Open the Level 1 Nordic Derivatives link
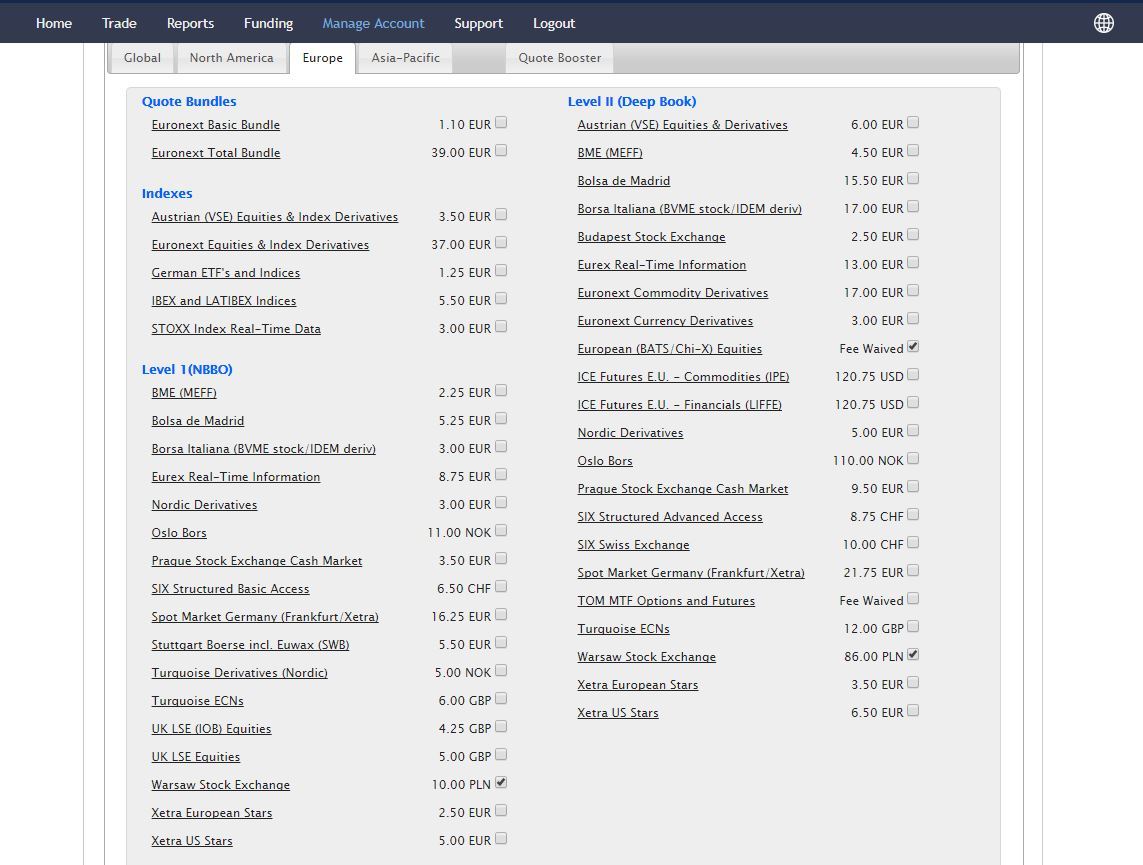 click(x=204, y=505)
